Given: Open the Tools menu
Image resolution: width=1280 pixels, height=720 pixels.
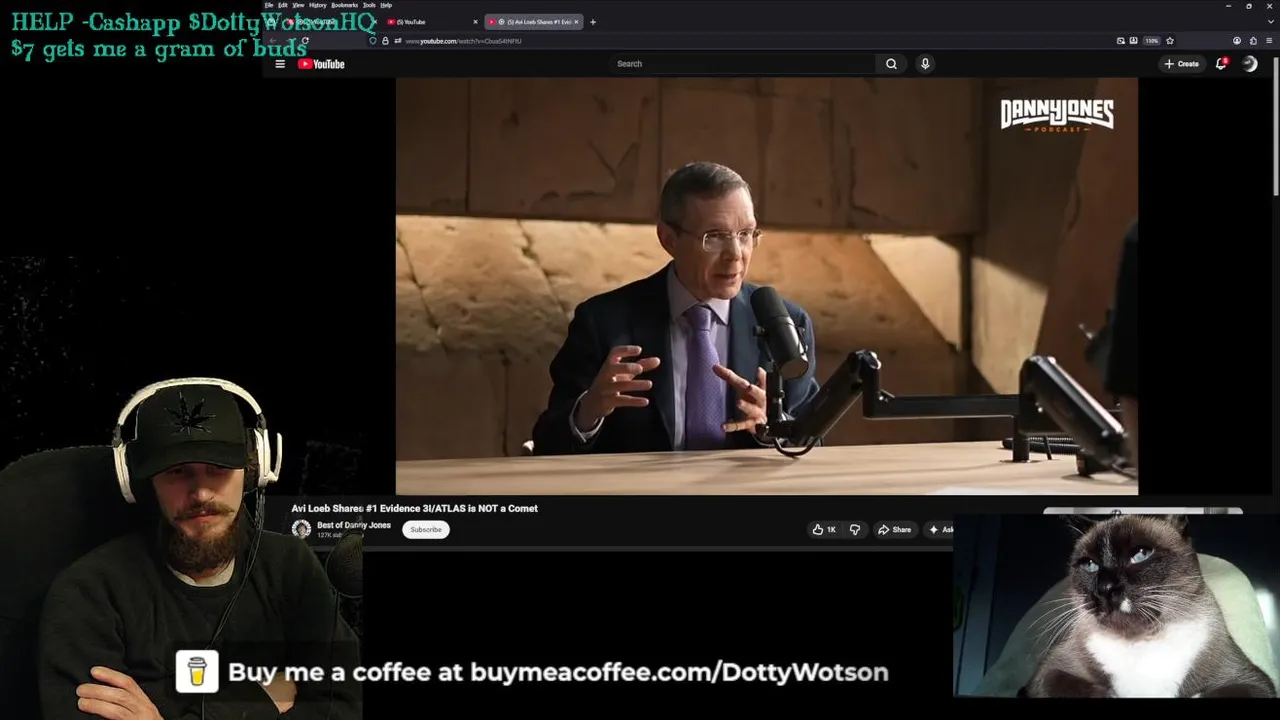Looking at the screenshot, I should (369, 5).
